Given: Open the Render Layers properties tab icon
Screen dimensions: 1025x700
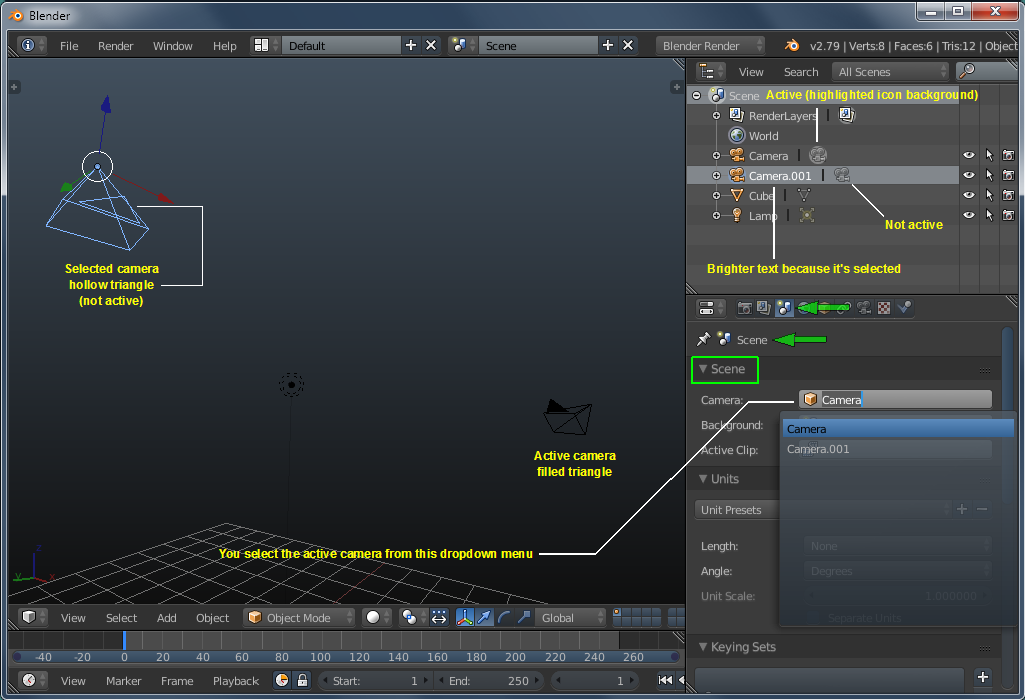Looking at the screenshot, I should click(x=764, y=308).
